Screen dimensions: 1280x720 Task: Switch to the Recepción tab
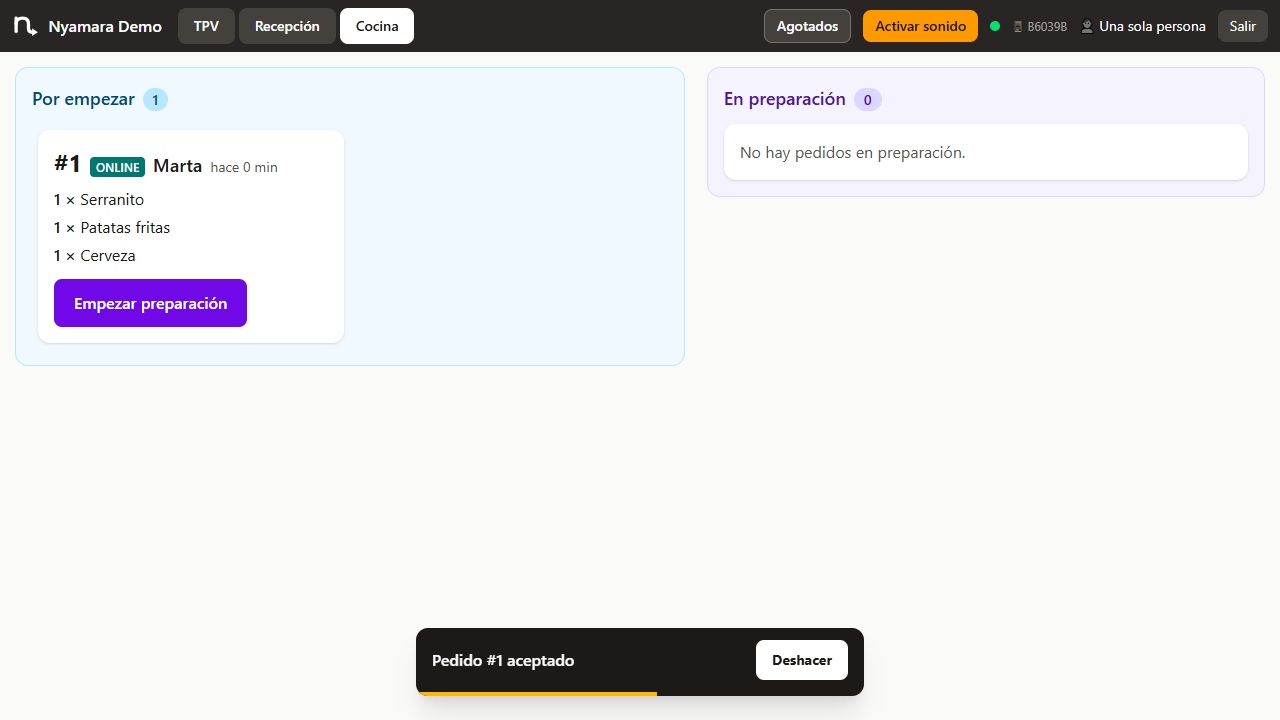click(x=287, y=26)
